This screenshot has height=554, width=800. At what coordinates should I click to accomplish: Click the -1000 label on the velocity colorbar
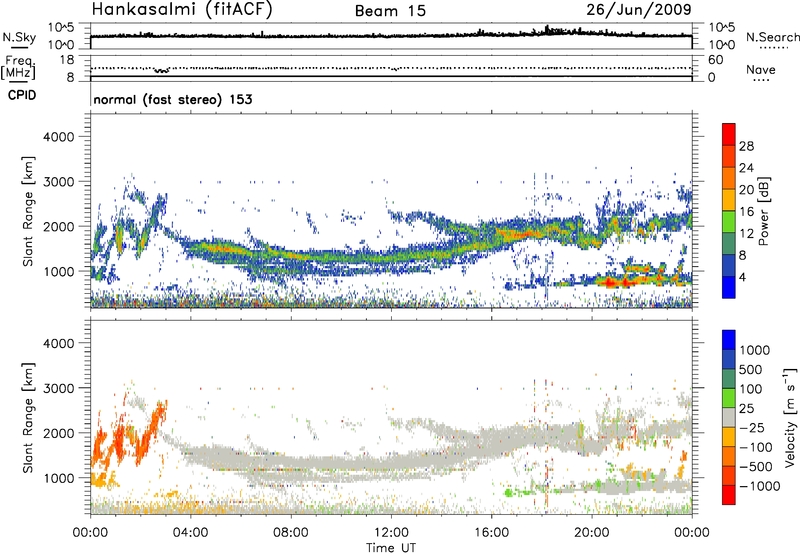(x=759, y=486)
